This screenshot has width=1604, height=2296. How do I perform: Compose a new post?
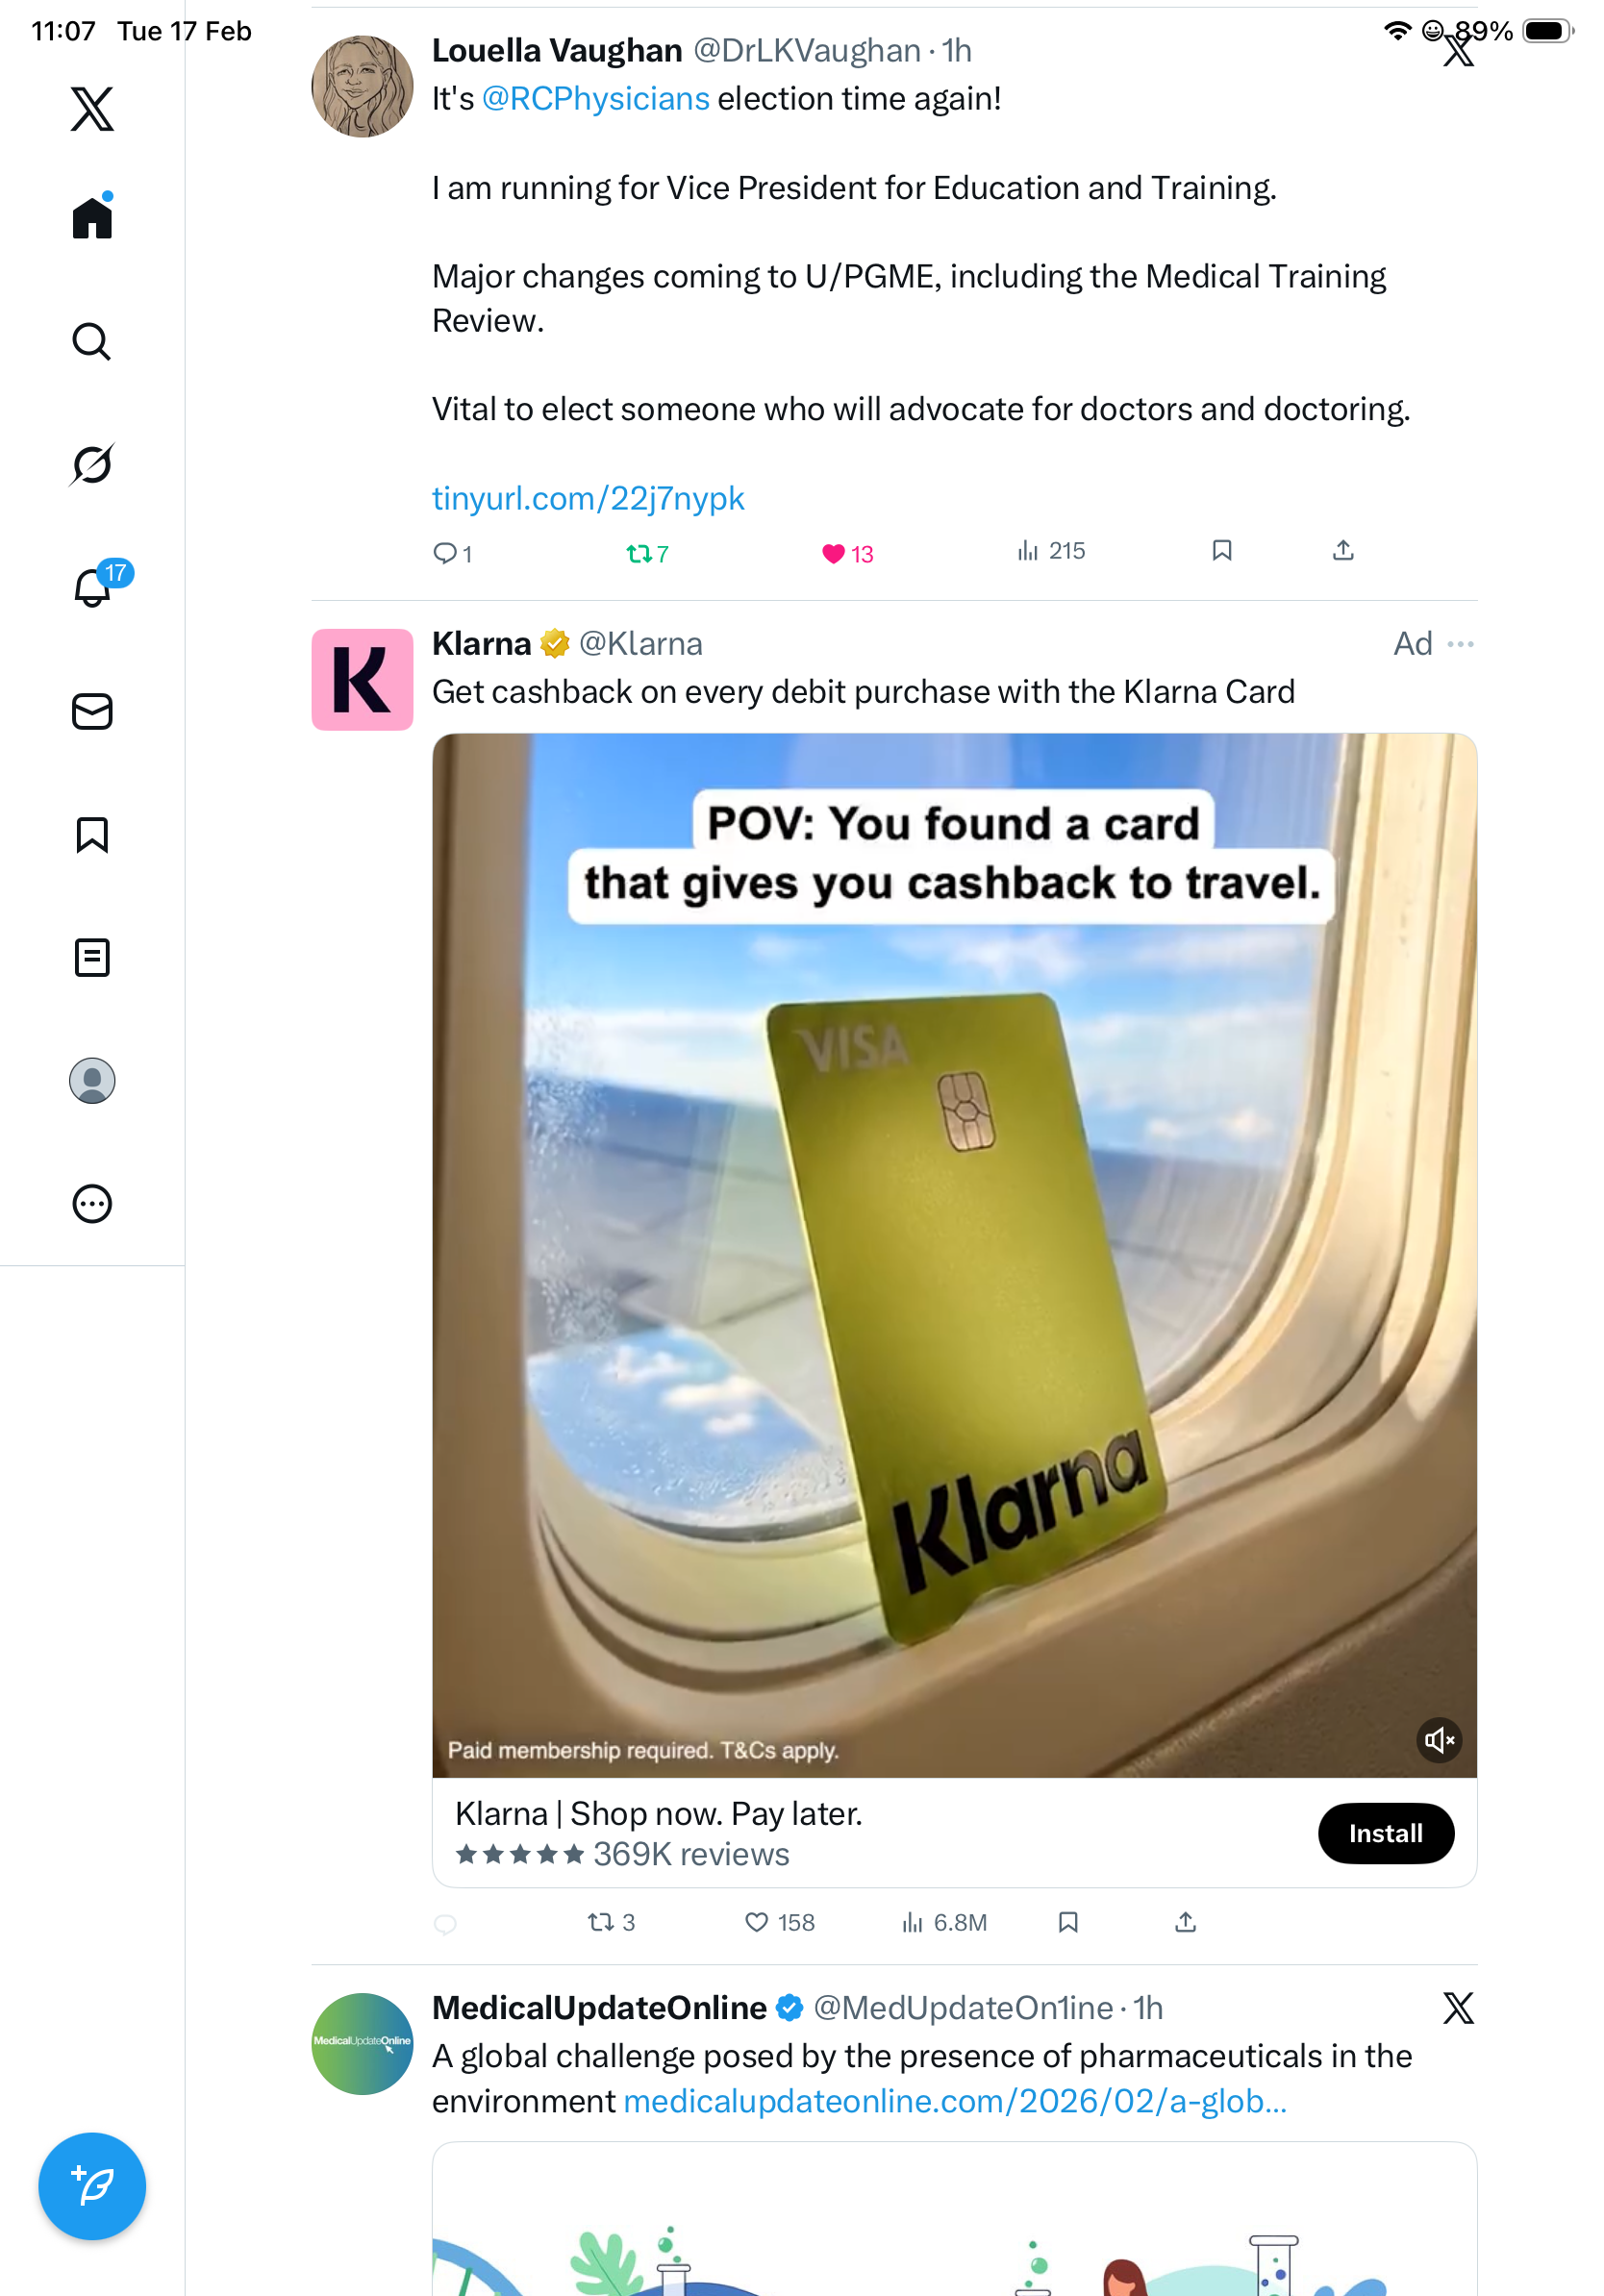pos(92,2186)
